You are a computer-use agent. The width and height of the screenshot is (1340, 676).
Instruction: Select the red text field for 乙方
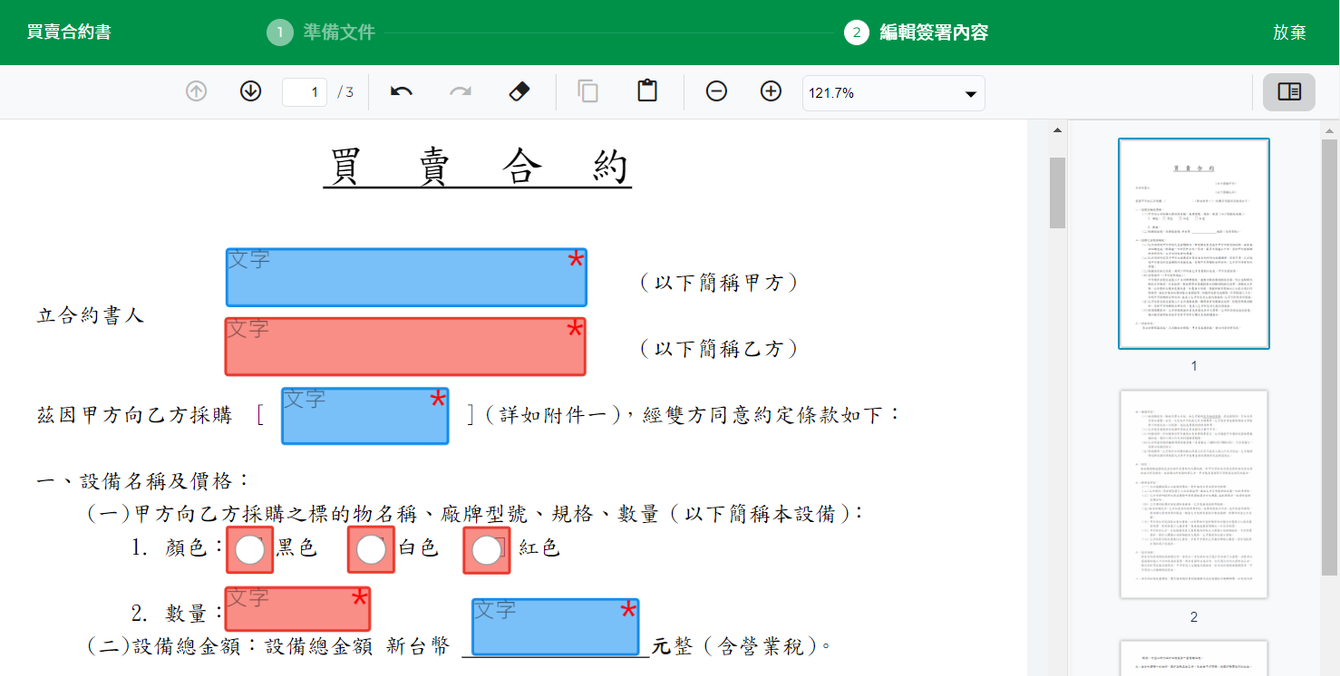tap(405, 347)
